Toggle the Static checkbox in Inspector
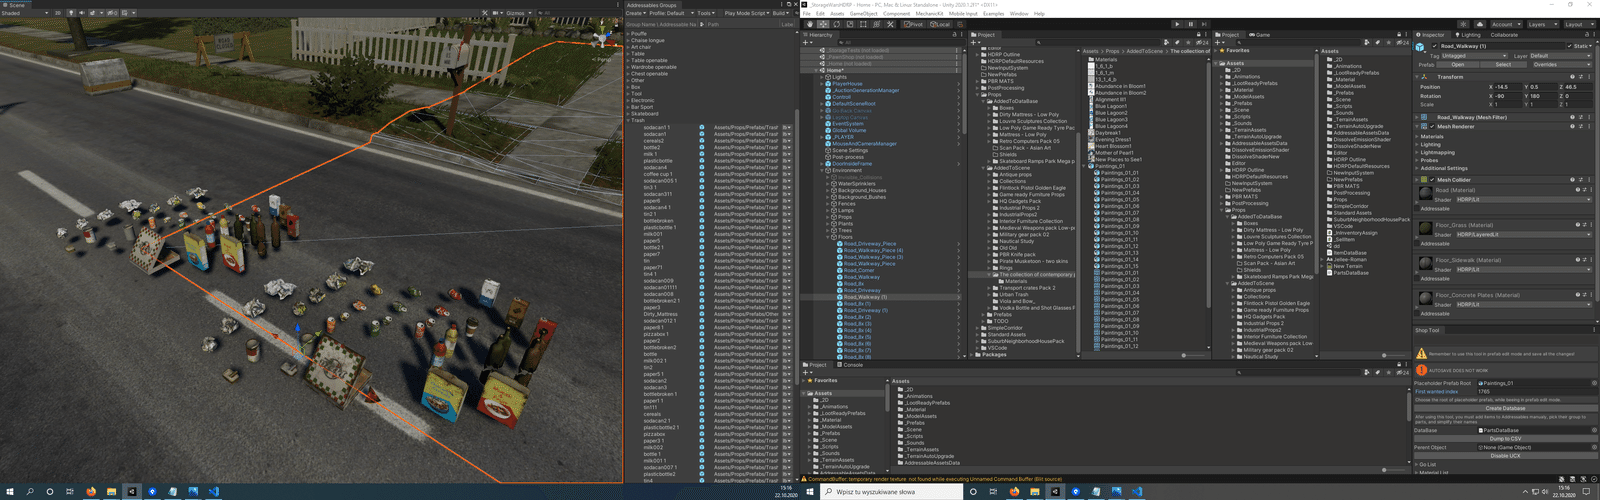 pos(1569,46)
